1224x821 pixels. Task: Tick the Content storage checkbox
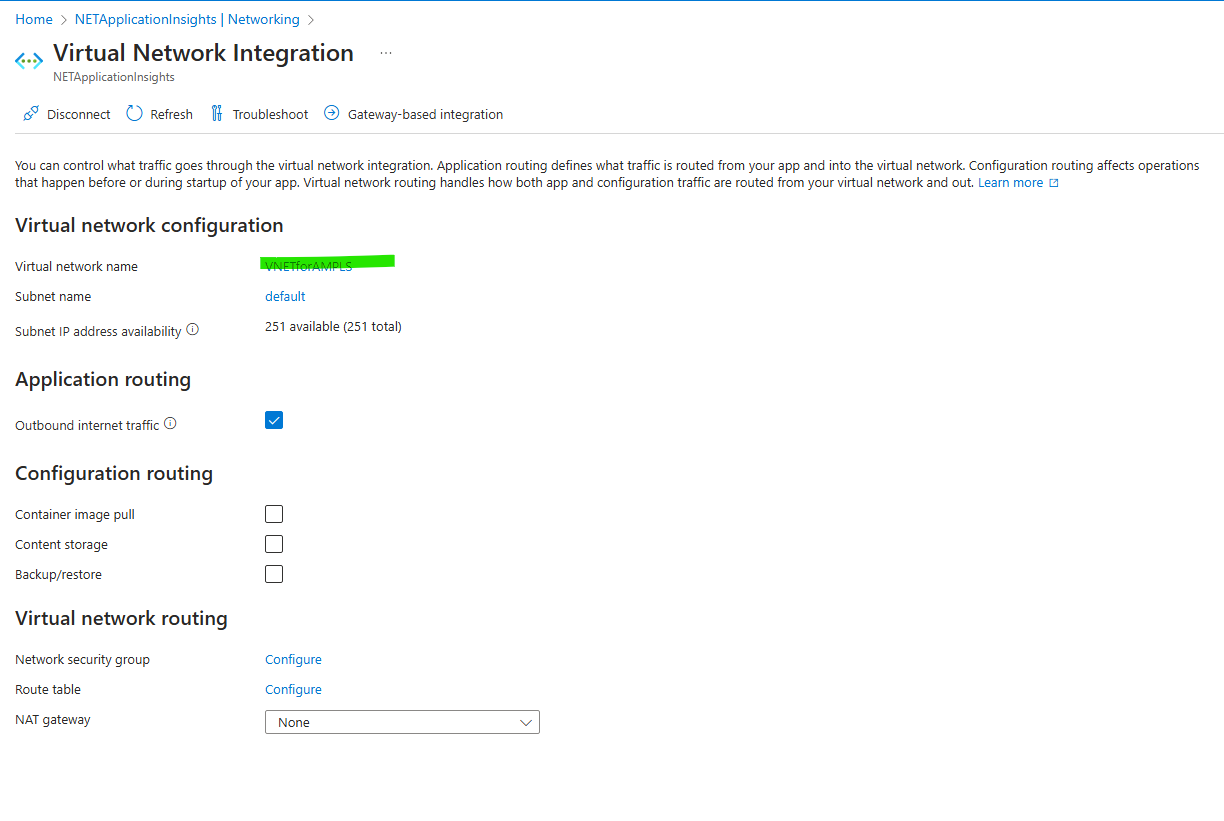coord(274,544)
